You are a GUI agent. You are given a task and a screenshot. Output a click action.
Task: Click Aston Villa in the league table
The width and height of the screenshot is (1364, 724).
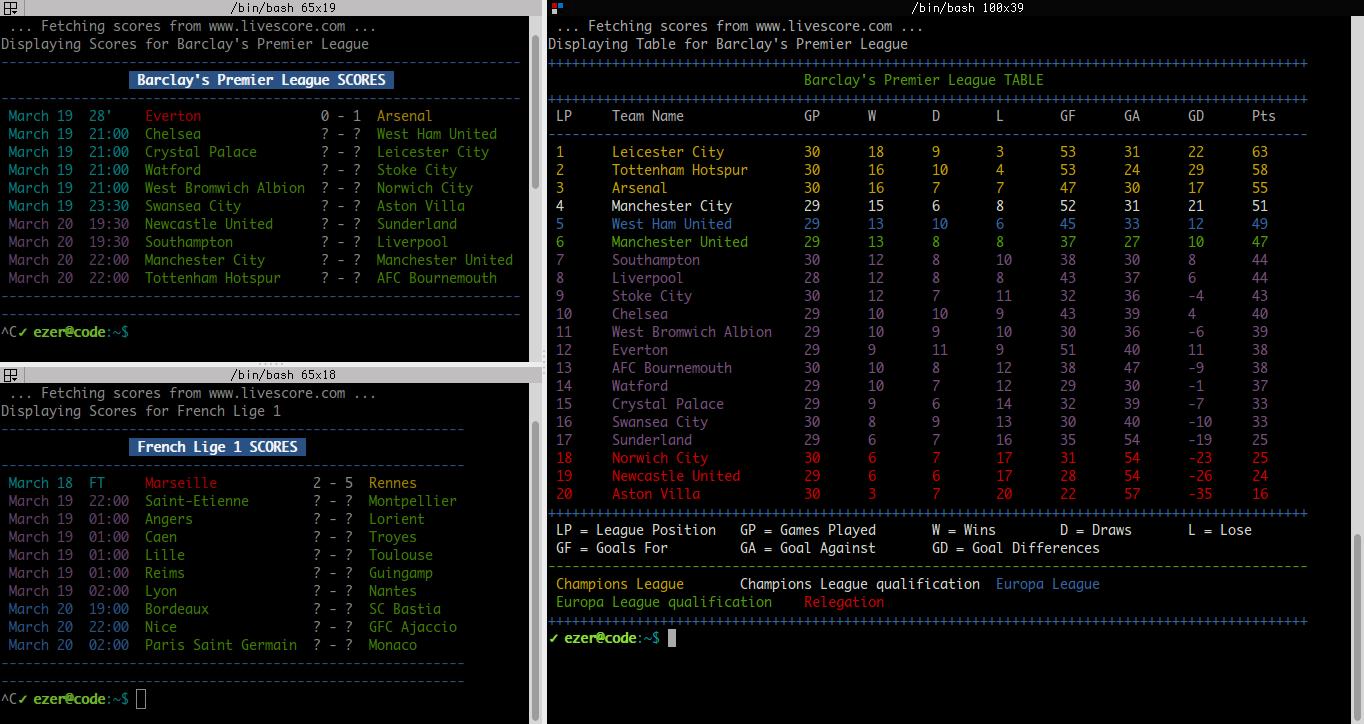pyautogui.click(x=656, y=494)
